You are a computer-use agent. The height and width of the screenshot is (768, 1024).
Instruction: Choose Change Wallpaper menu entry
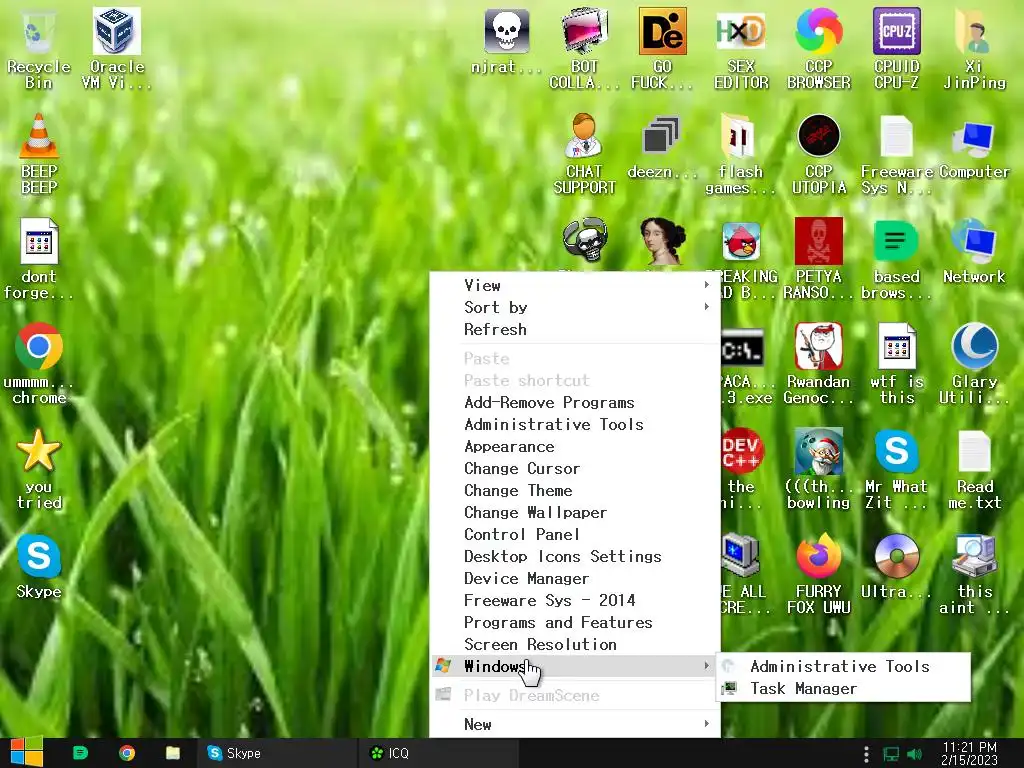coord(575,513)
